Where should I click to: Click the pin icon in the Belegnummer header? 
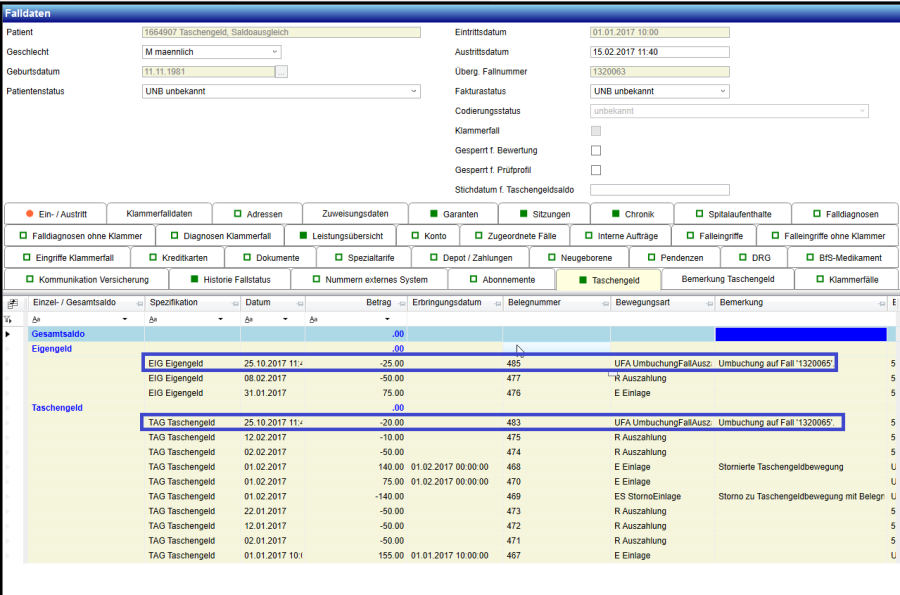[603, 302]
